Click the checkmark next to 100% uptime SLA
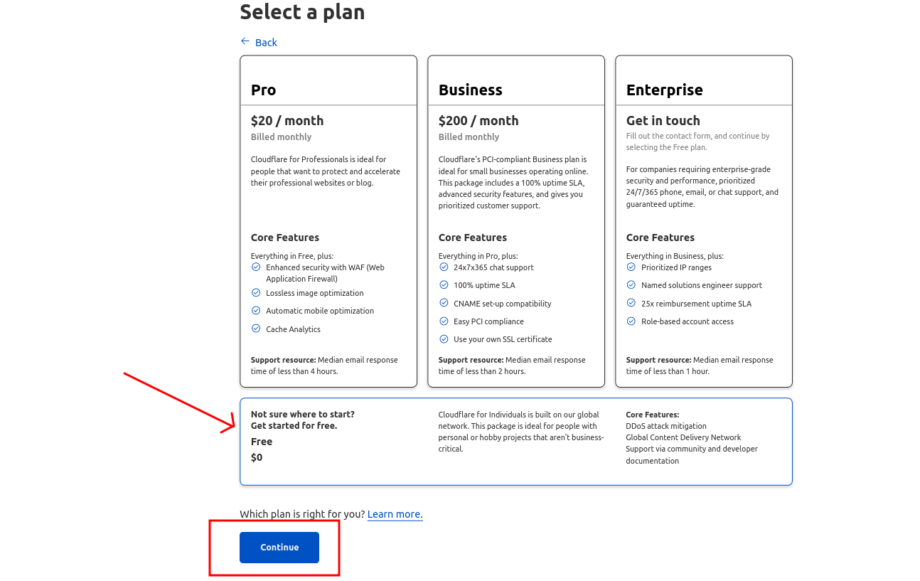Image resolution: width=920 pixels, height=581 pixels. pos(444,285)
